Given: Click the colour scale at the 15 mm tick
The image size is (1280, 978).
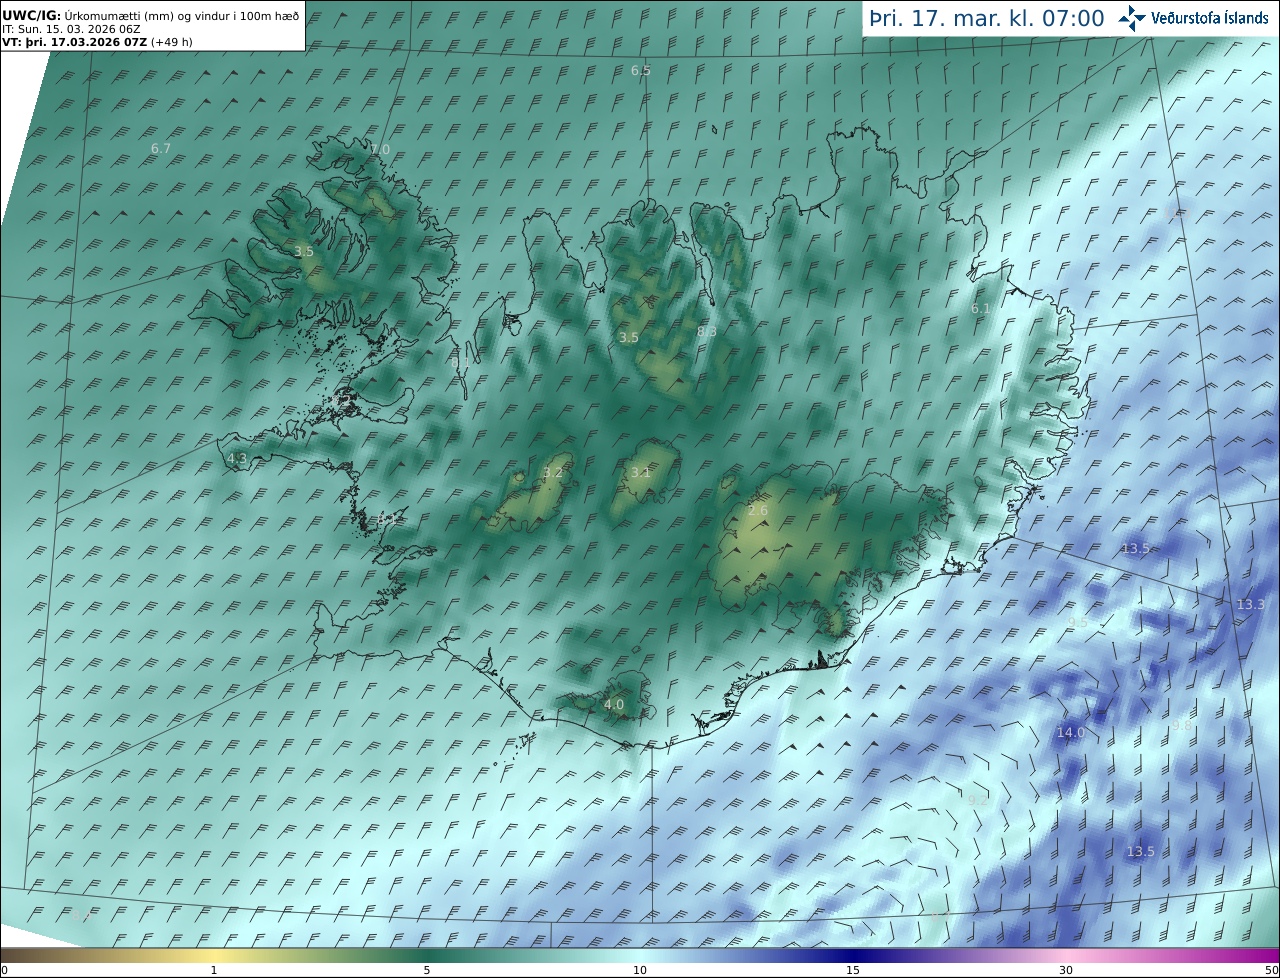Looking at the screenshot, I should point(853,955).
